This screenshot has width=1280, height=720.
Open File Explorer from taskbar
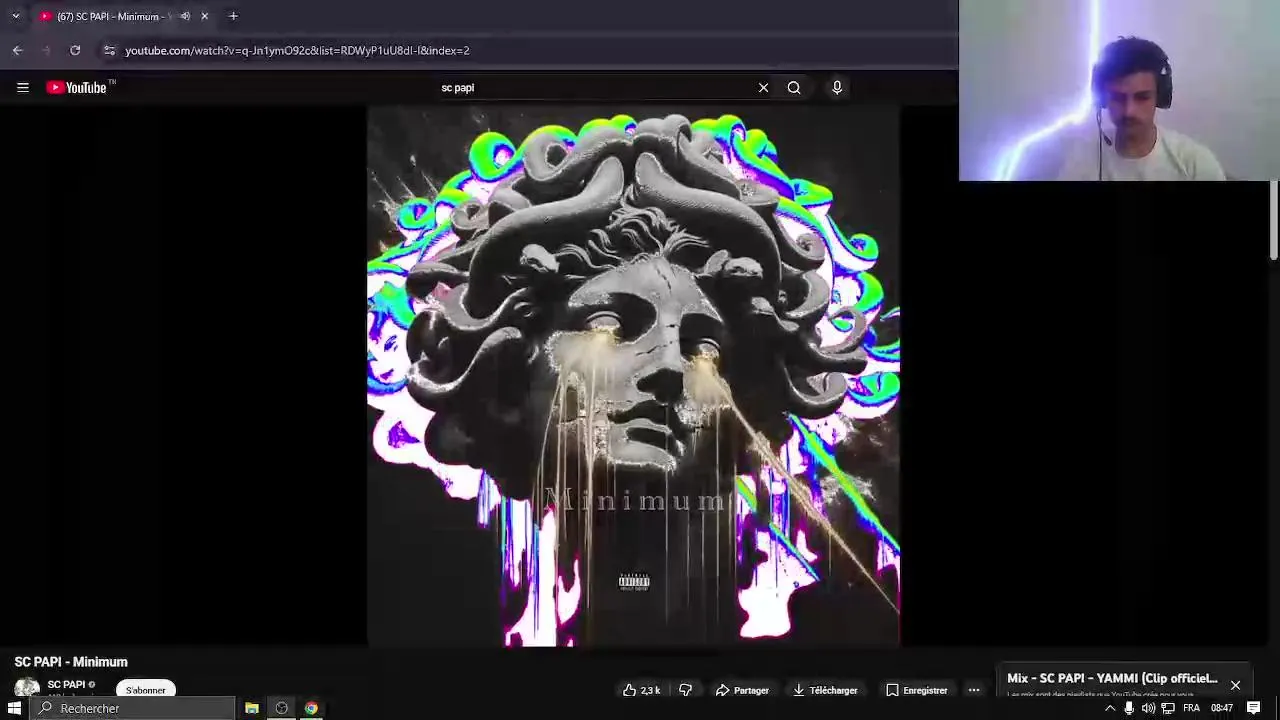pyautogui.click(x=252, y=708)
